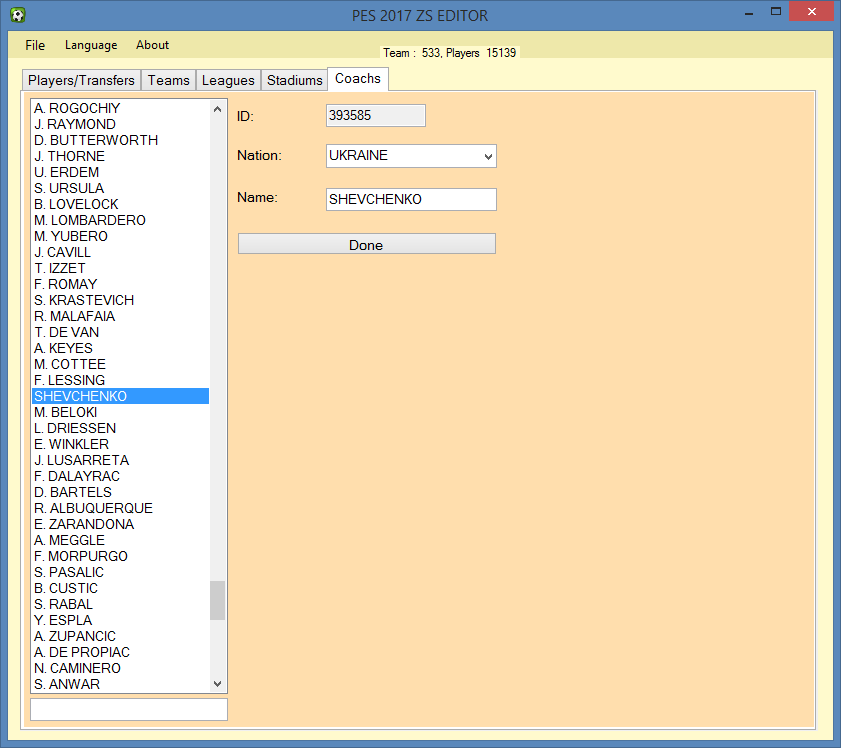Open the Language menu

91,45
